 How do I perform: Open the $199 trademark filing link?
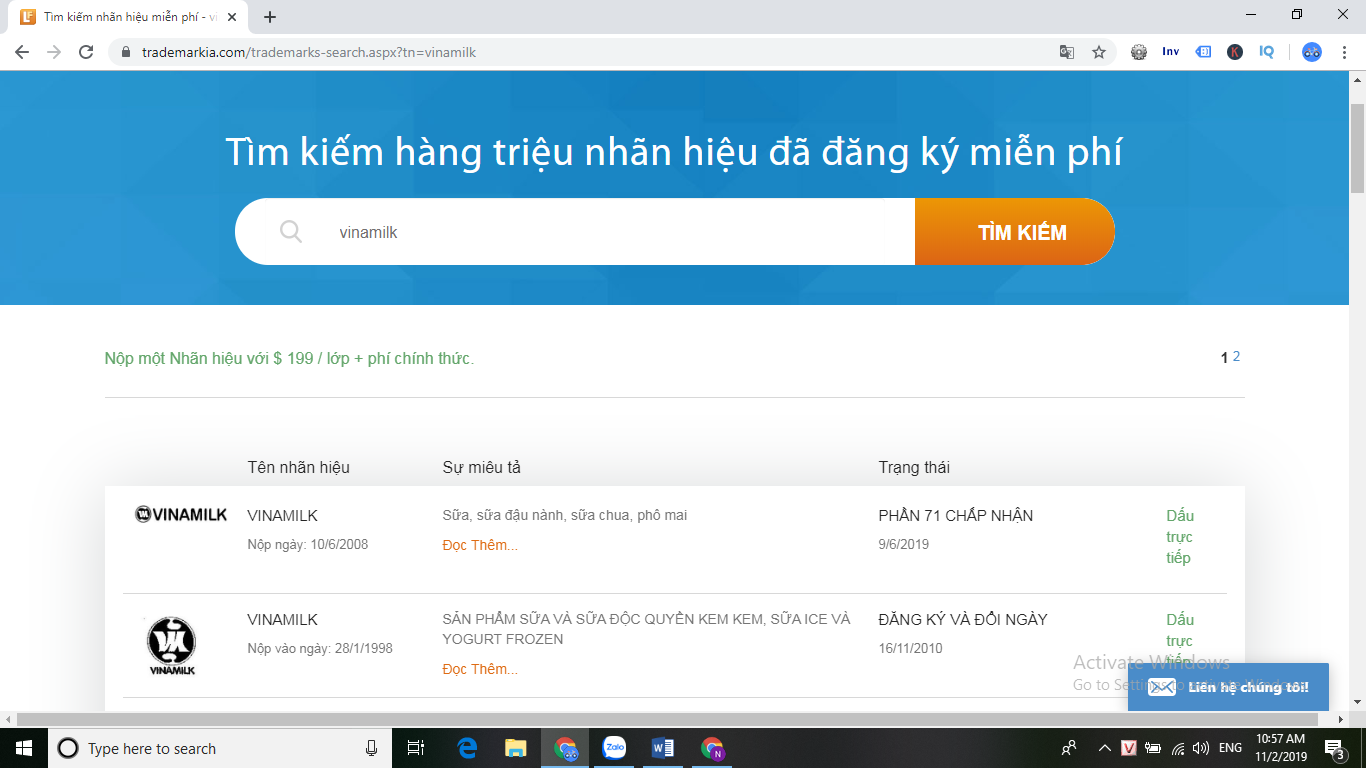[x=289, y=358]
